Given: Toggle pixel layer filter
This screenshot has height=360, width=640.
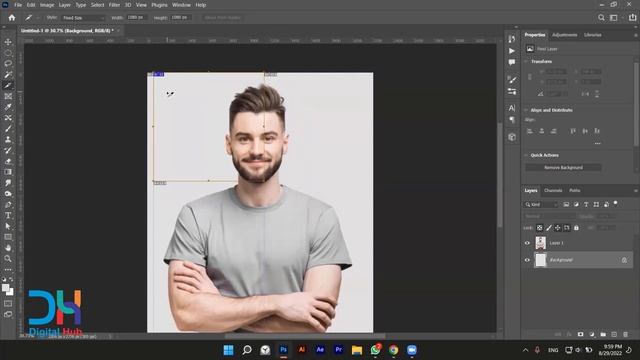Looking at the screenshot, I should (x=566, y=204).
